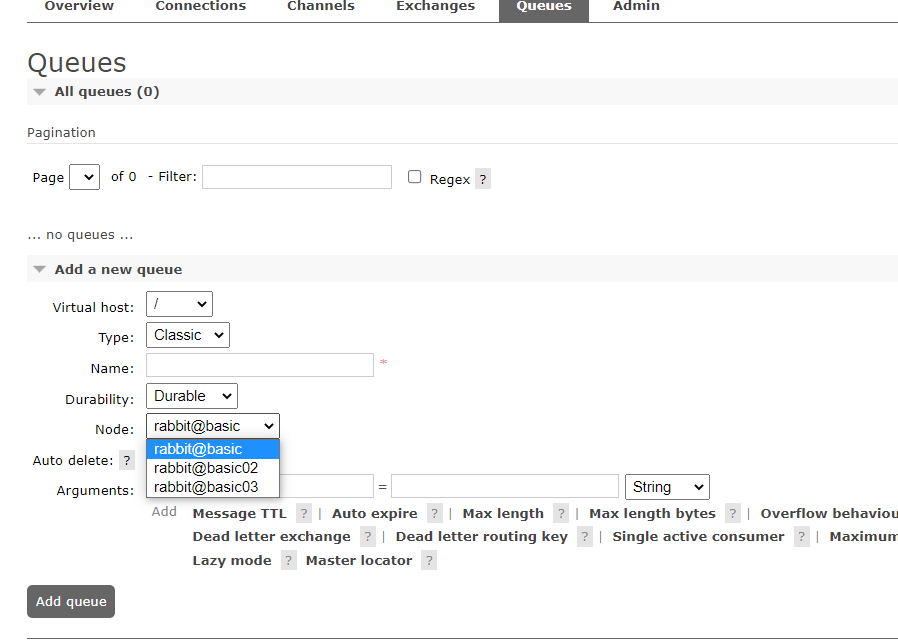Open help for Single active consumer
This screenshot has width=898, height=640.
(x=802, y=537)
